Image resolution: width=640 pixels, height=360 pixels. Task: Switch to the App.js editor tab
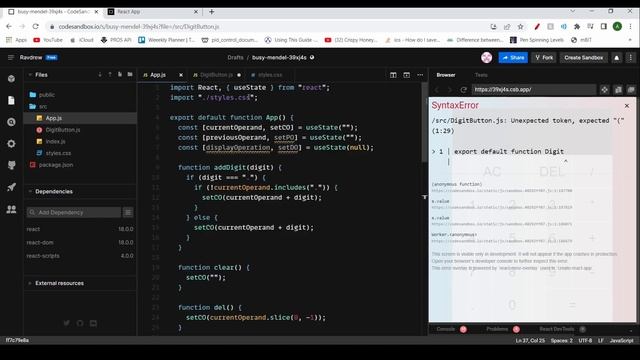(x=158, y=75)
